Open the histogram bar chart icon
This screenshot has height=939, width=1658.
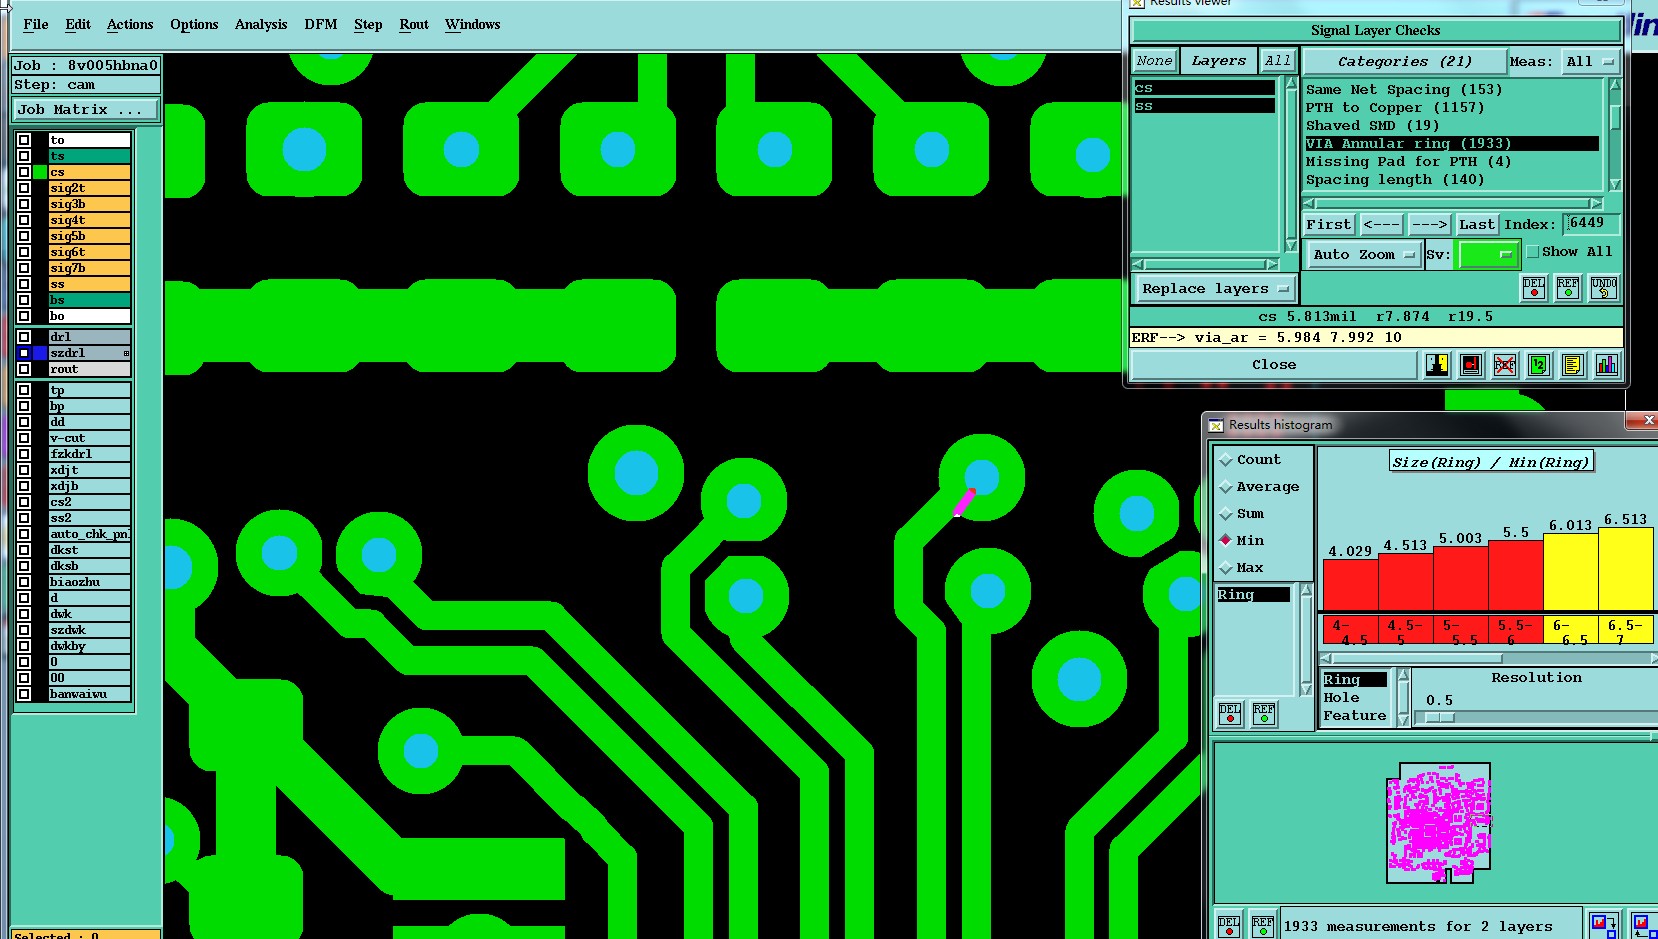pyautogui.click(x=1607, y=365)
